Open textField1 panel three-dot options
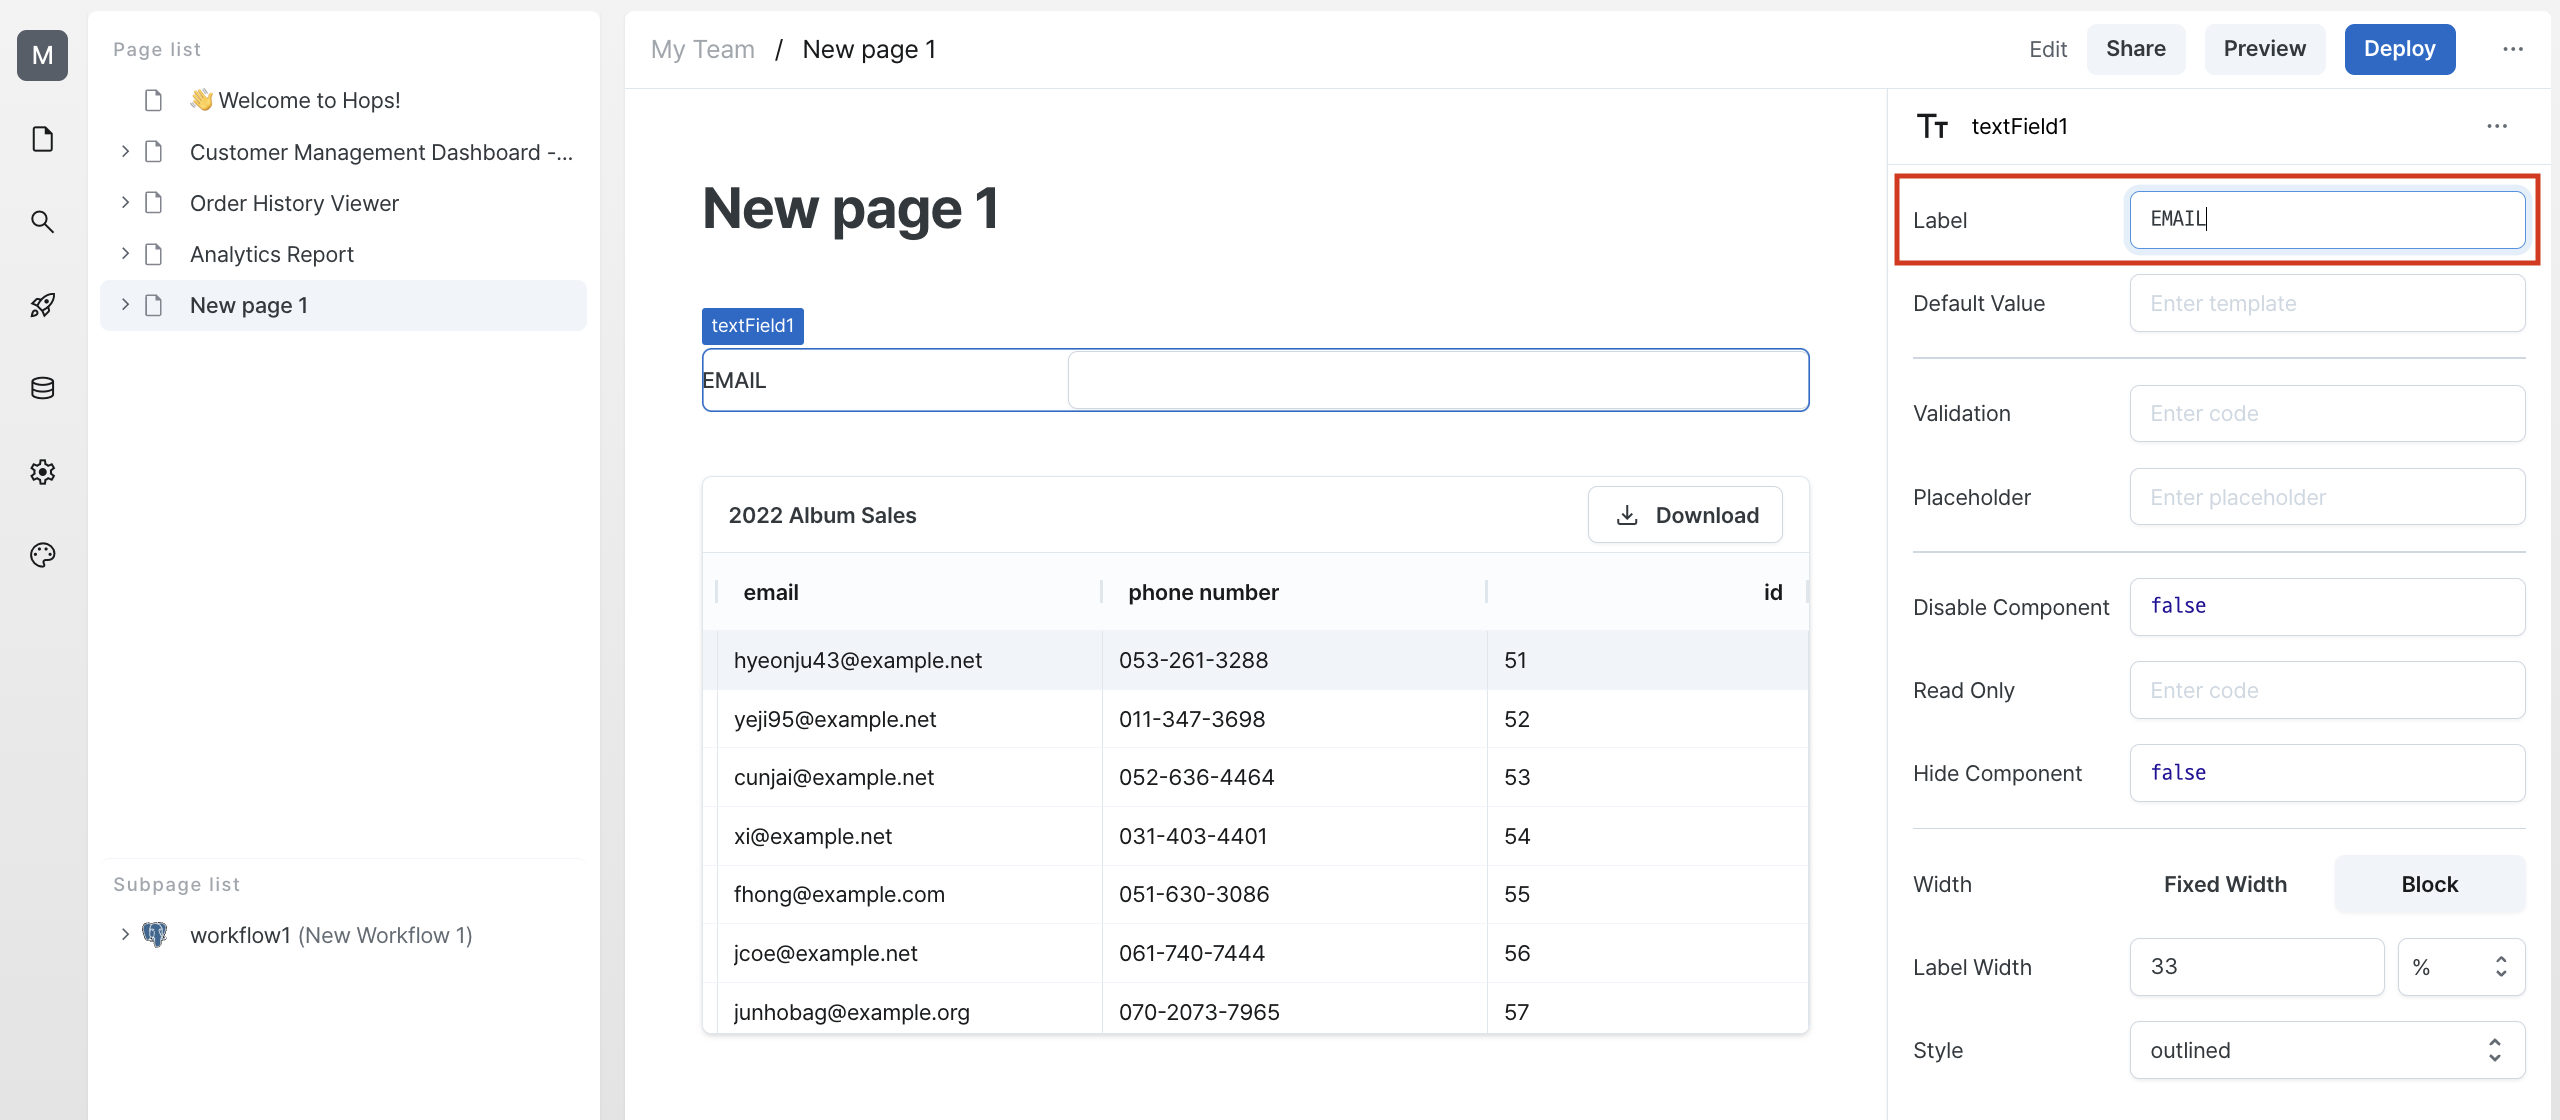 tap(2497, 126)
